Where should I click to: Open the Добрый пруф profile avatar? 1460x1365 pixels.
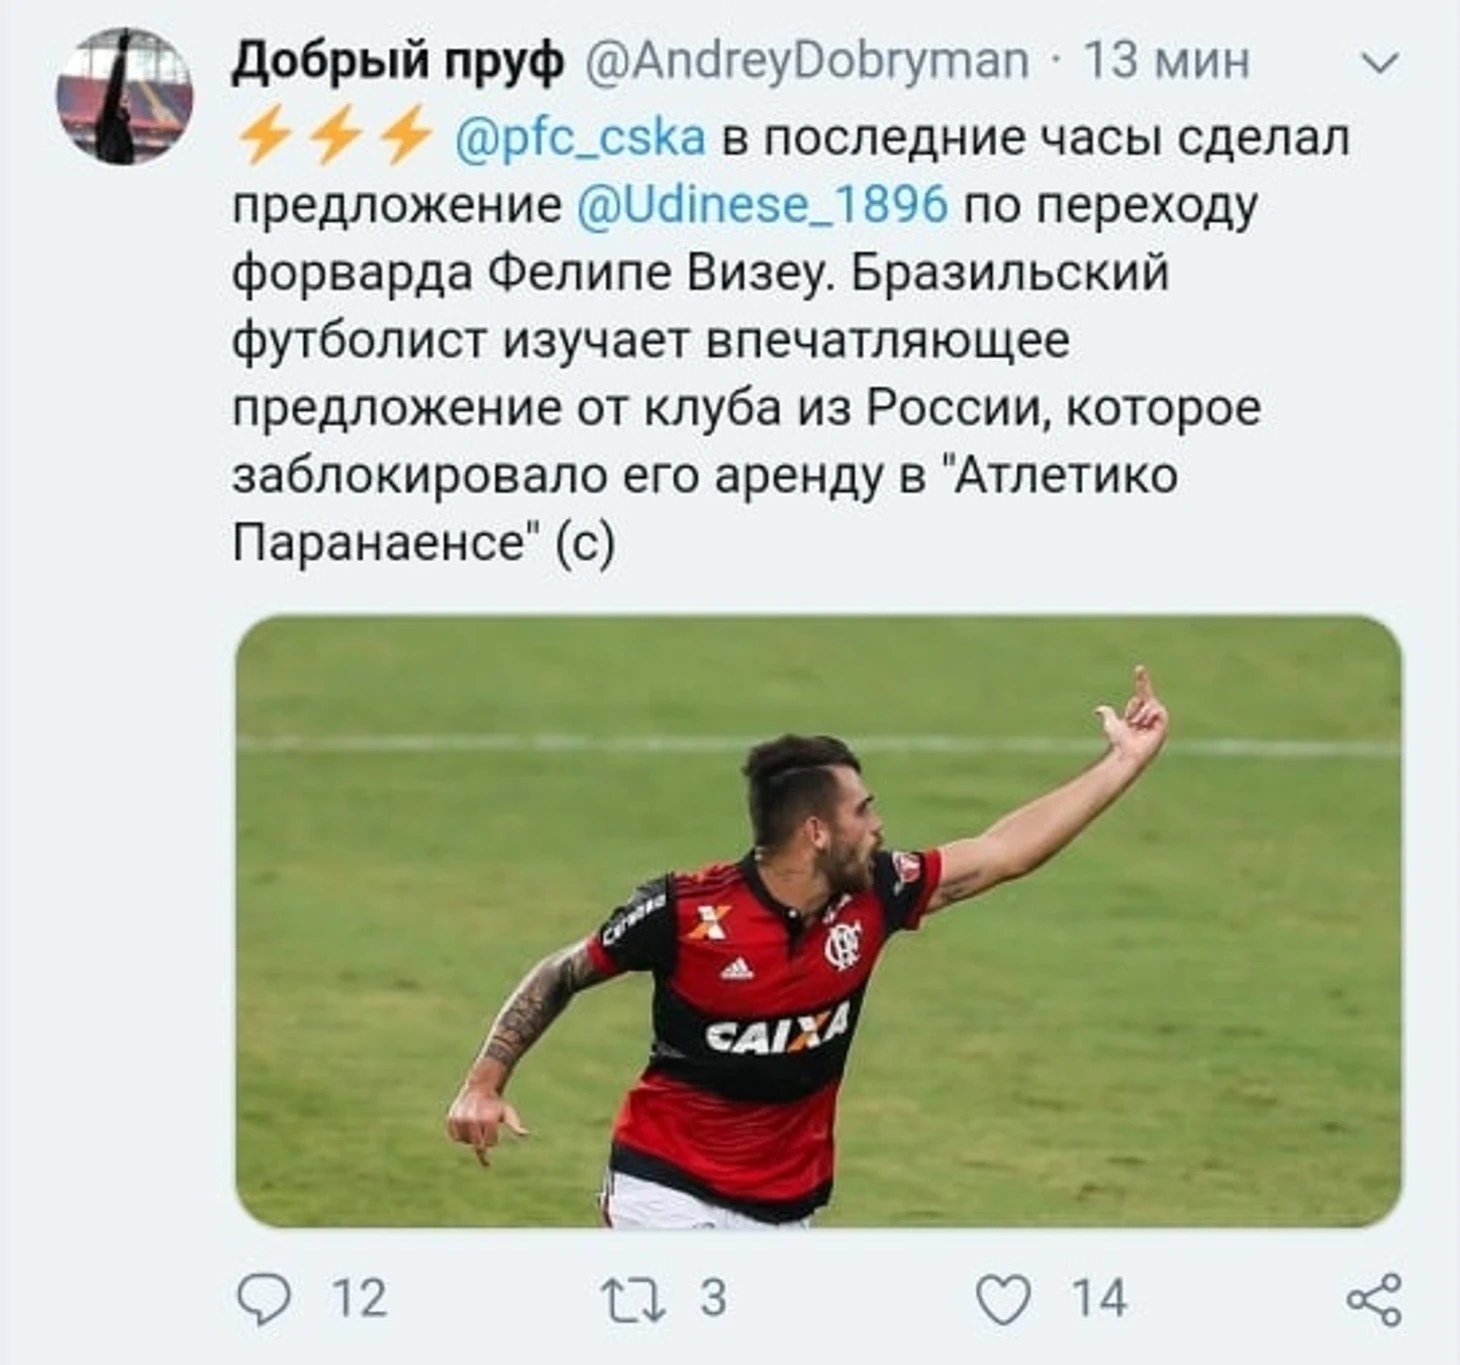[124, 96]
